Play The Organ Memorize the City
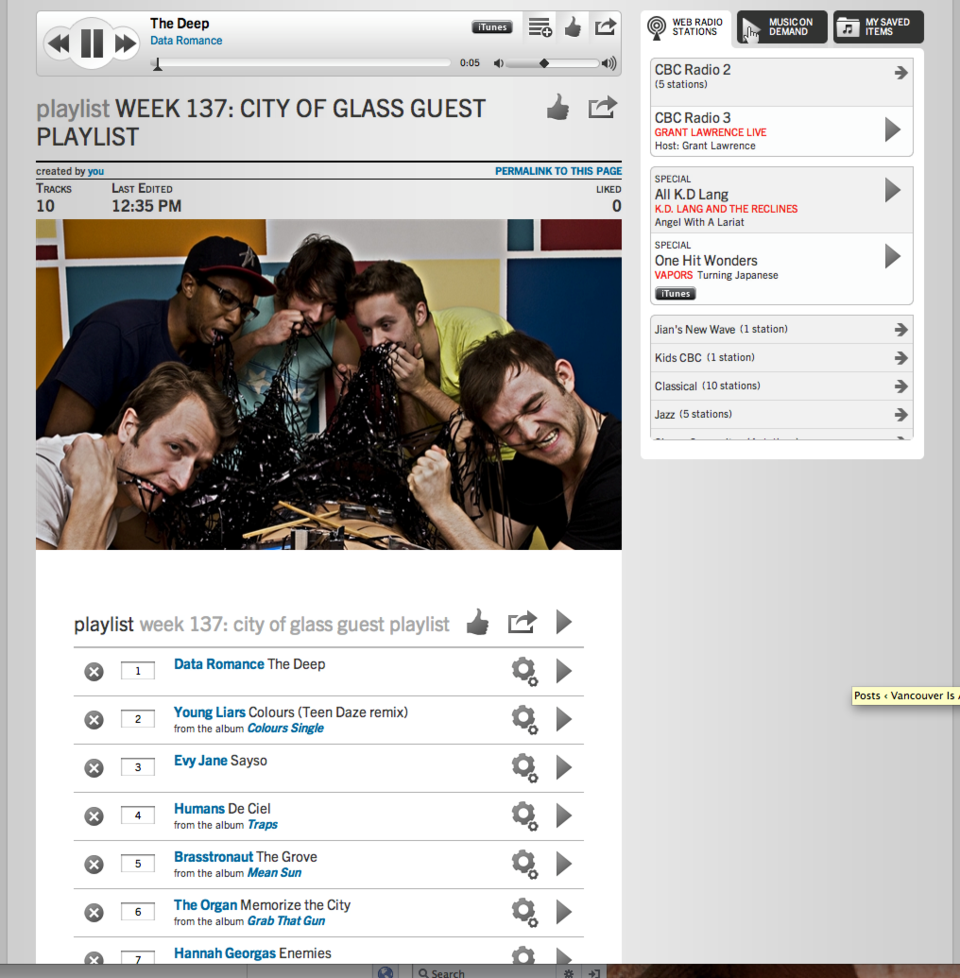Image resolution: width=960 pixels, height=978 pixels. coord(564,912)
